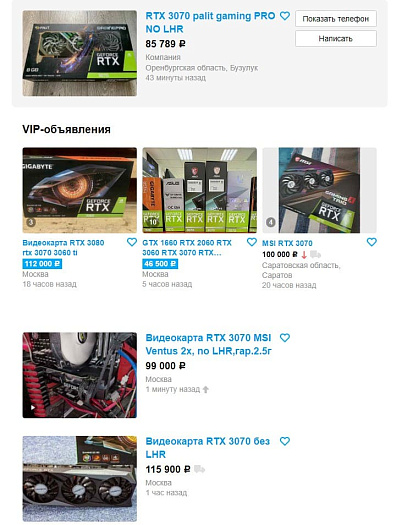Toggle favorite heart on Gigabyte RTX 3080 listing
Image resolution: width=402 pixels, height=525 pixels.
coord(132,242)
